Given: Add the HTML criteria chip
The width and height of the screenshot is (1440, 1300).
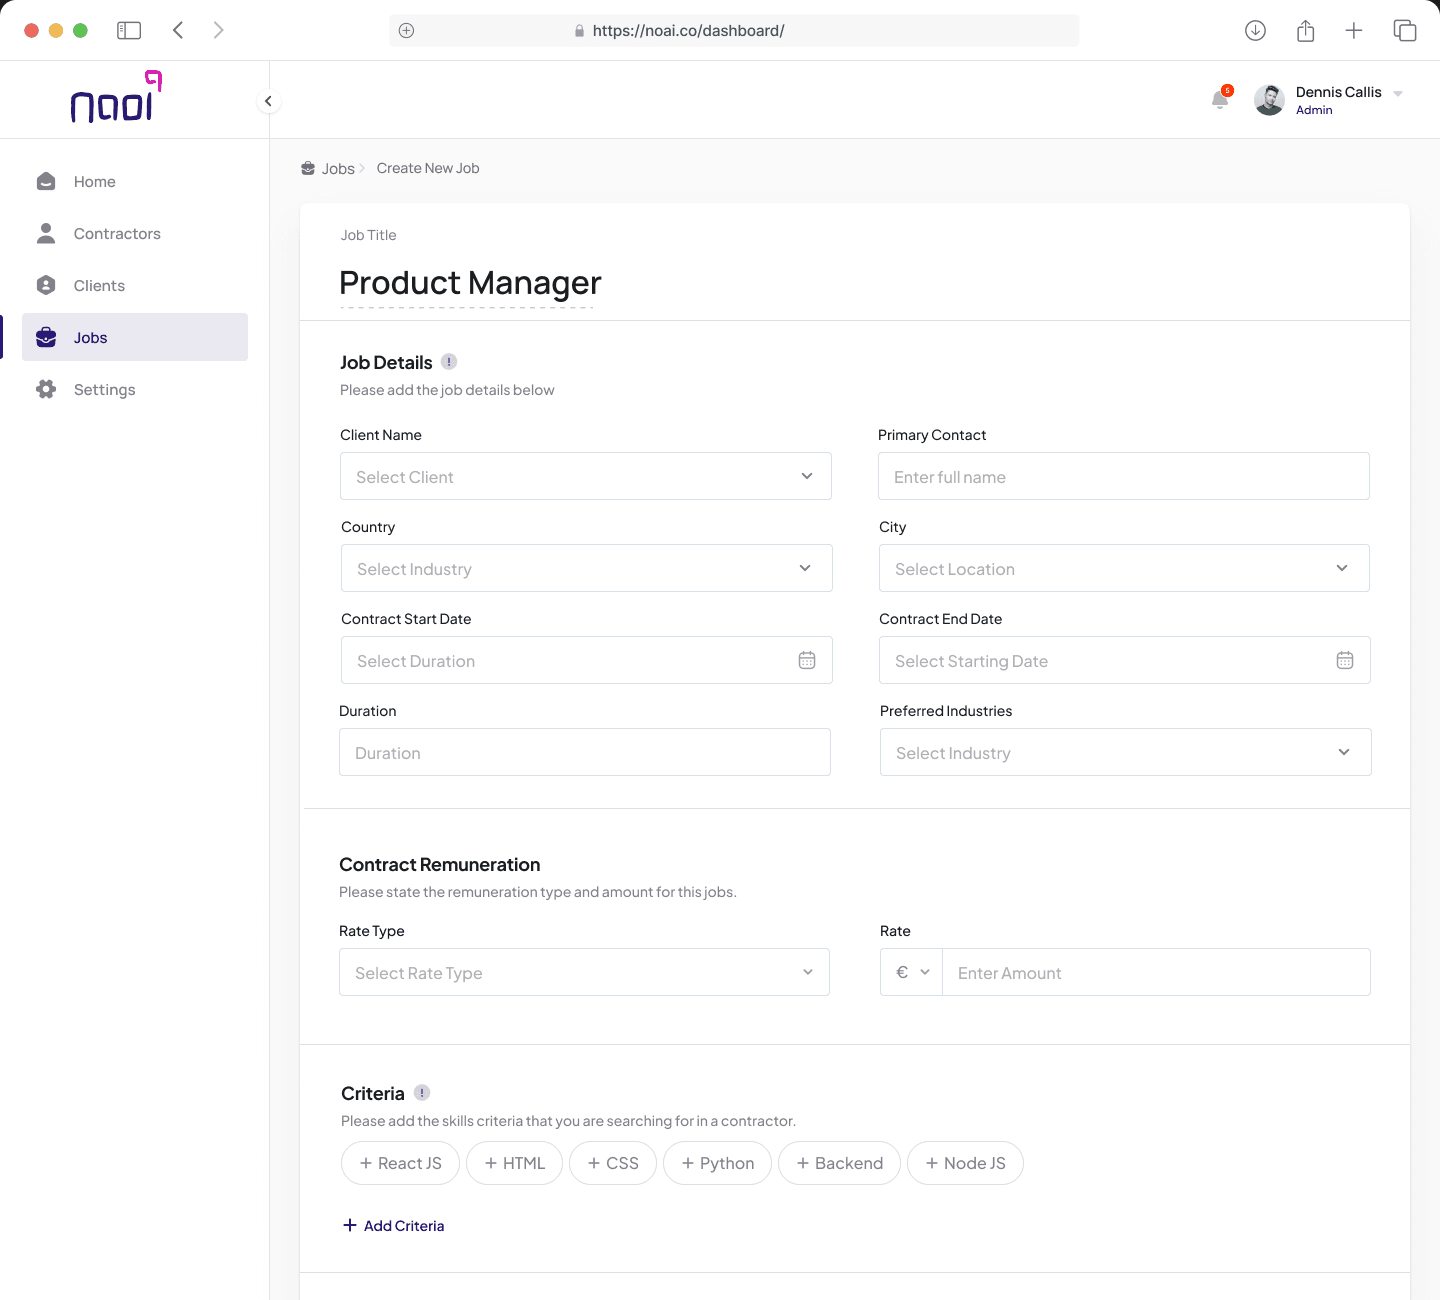Looking at the screenshot, I should 514,1163.
